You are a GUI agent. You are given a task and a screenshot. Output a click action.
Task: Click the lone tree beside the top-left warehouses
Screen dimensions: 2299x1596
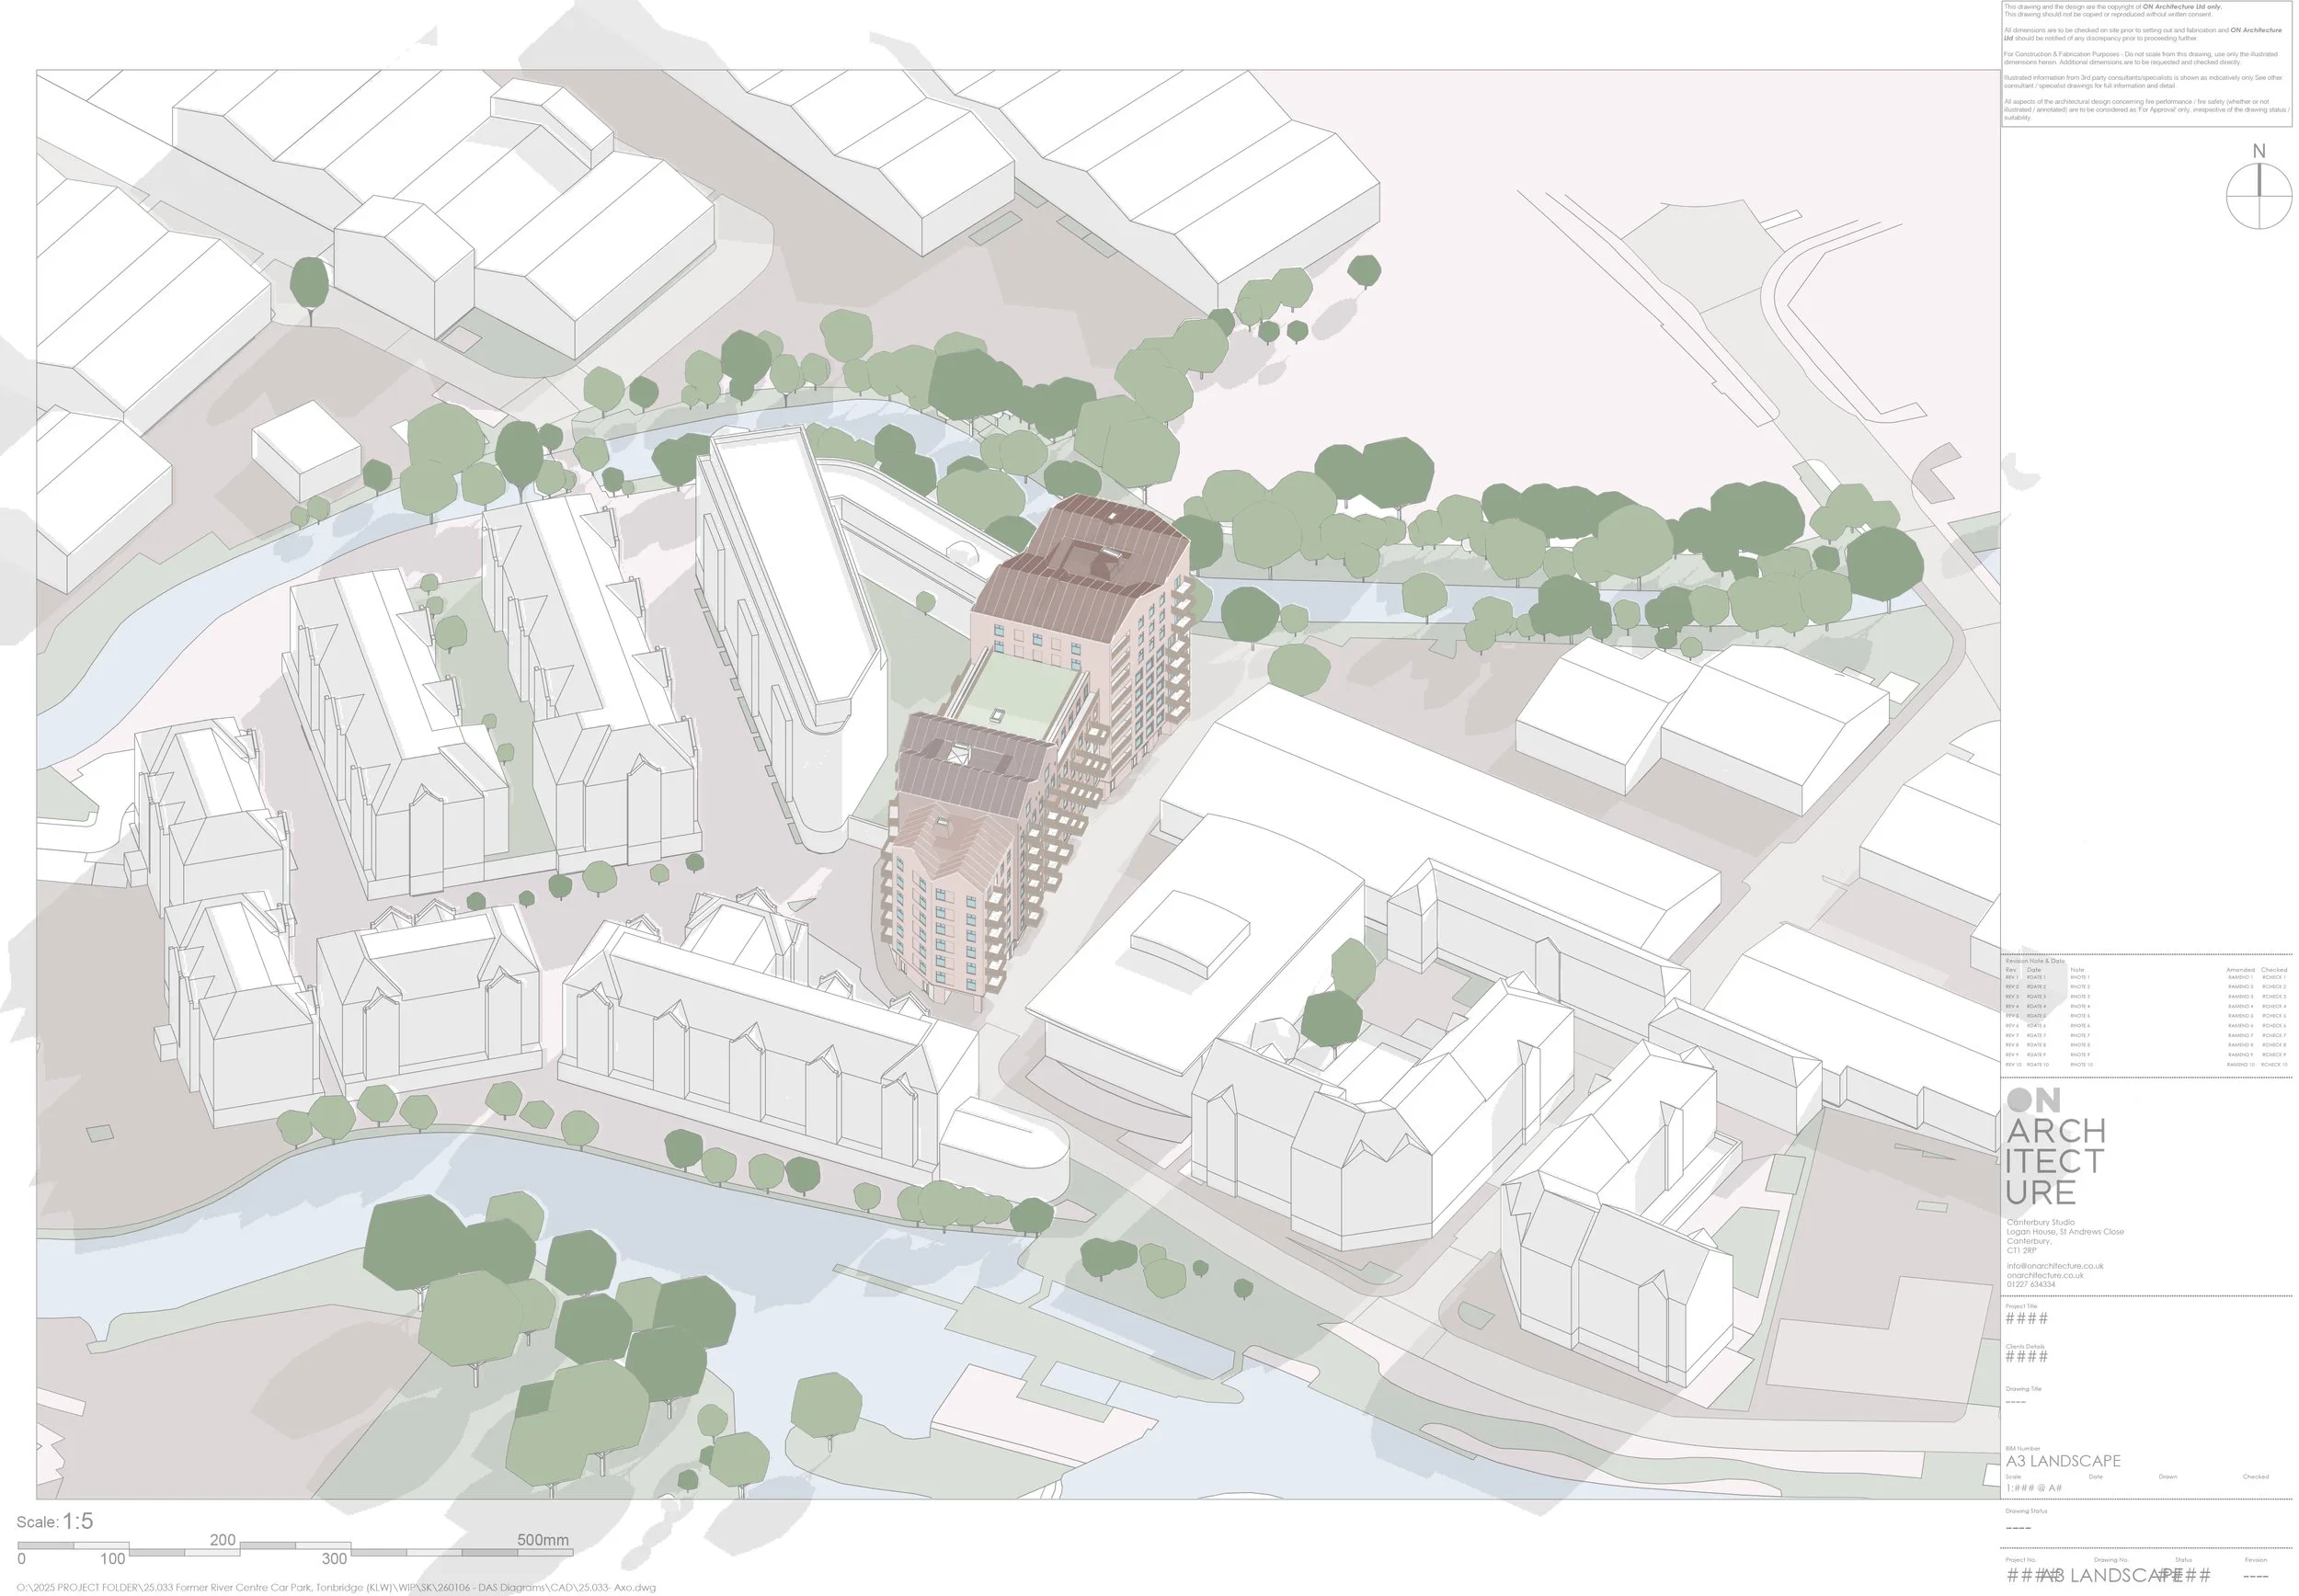(x=309, y=283)
